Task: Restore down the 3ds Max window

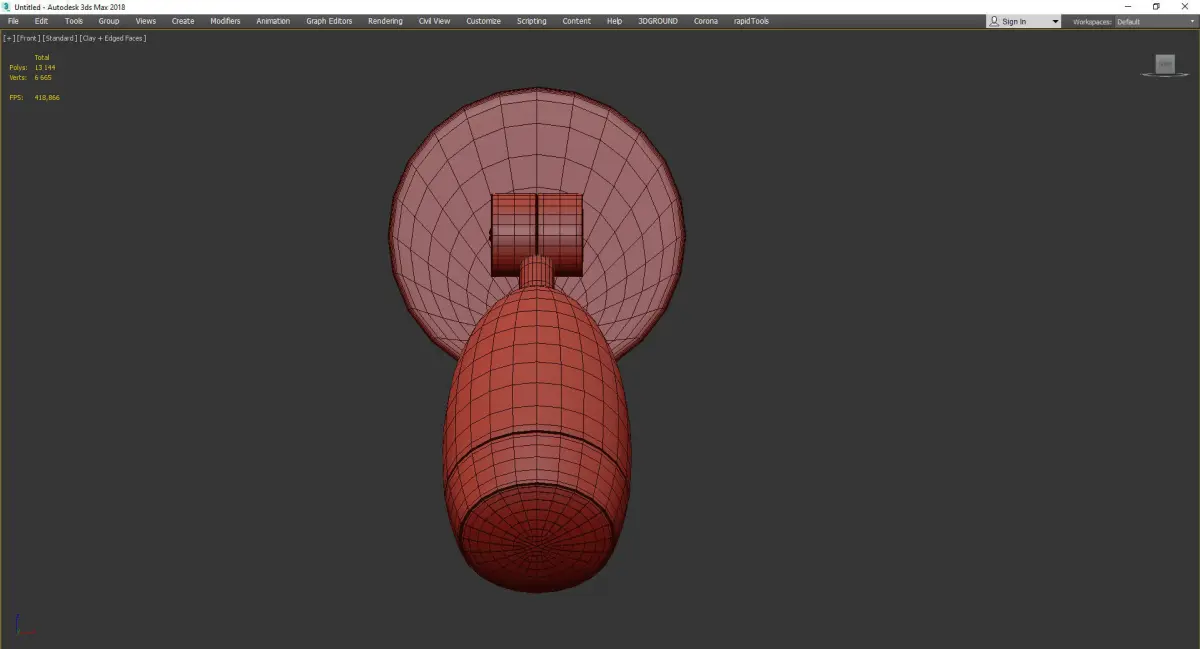Action: pyautogui.click(x=1156, y=7)
